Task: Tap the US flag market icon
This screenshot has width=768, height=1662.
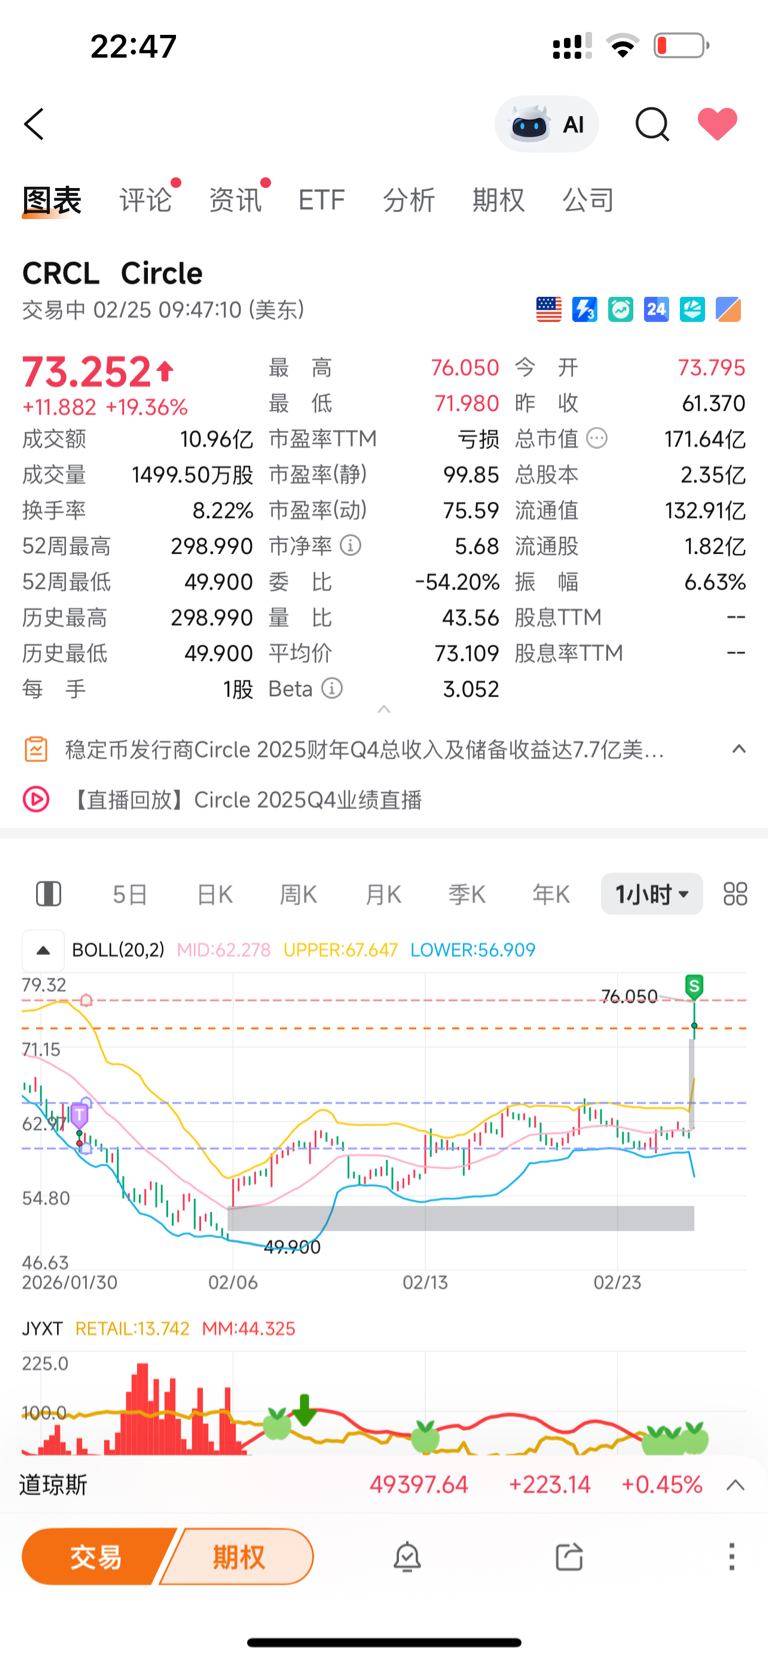Action: [x=549, y=310]
